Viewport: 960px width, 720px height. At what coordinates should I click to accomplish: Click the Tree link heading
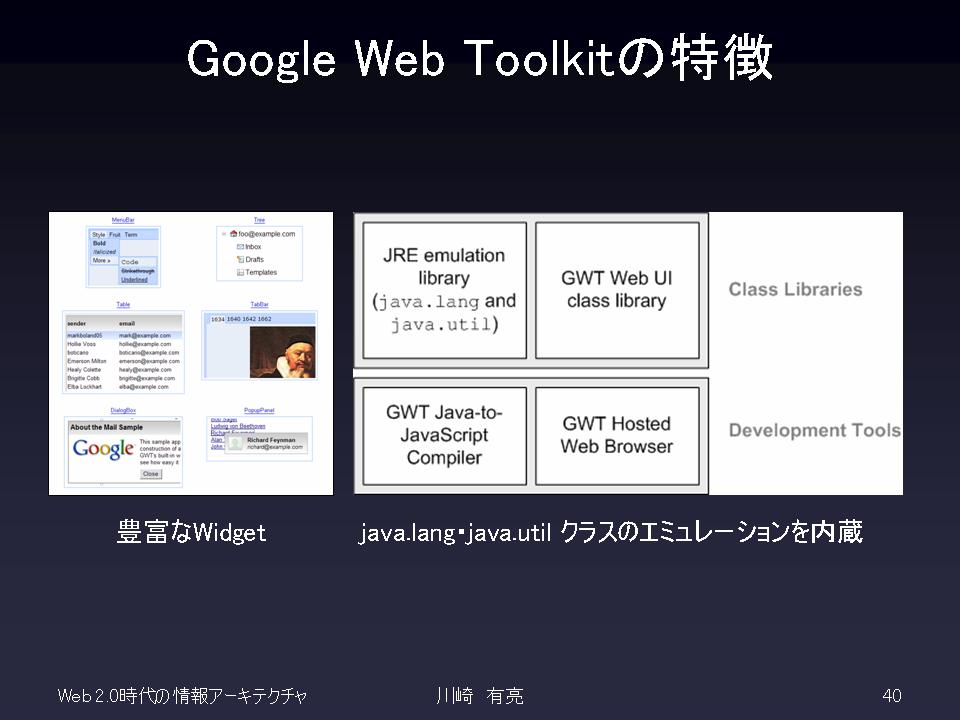[260, 220]
